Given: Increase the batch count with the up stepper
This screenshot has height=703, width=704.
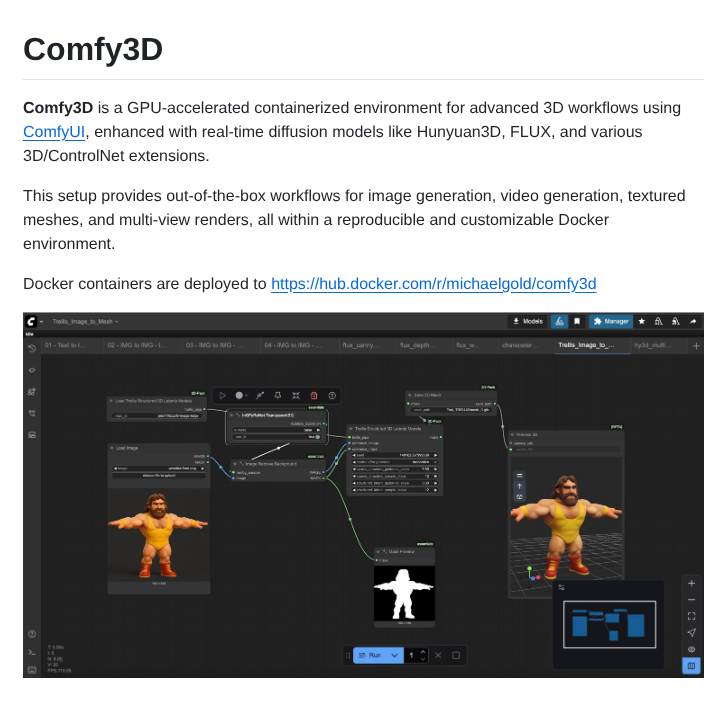Looking at the screenshot, I should 423,652.
